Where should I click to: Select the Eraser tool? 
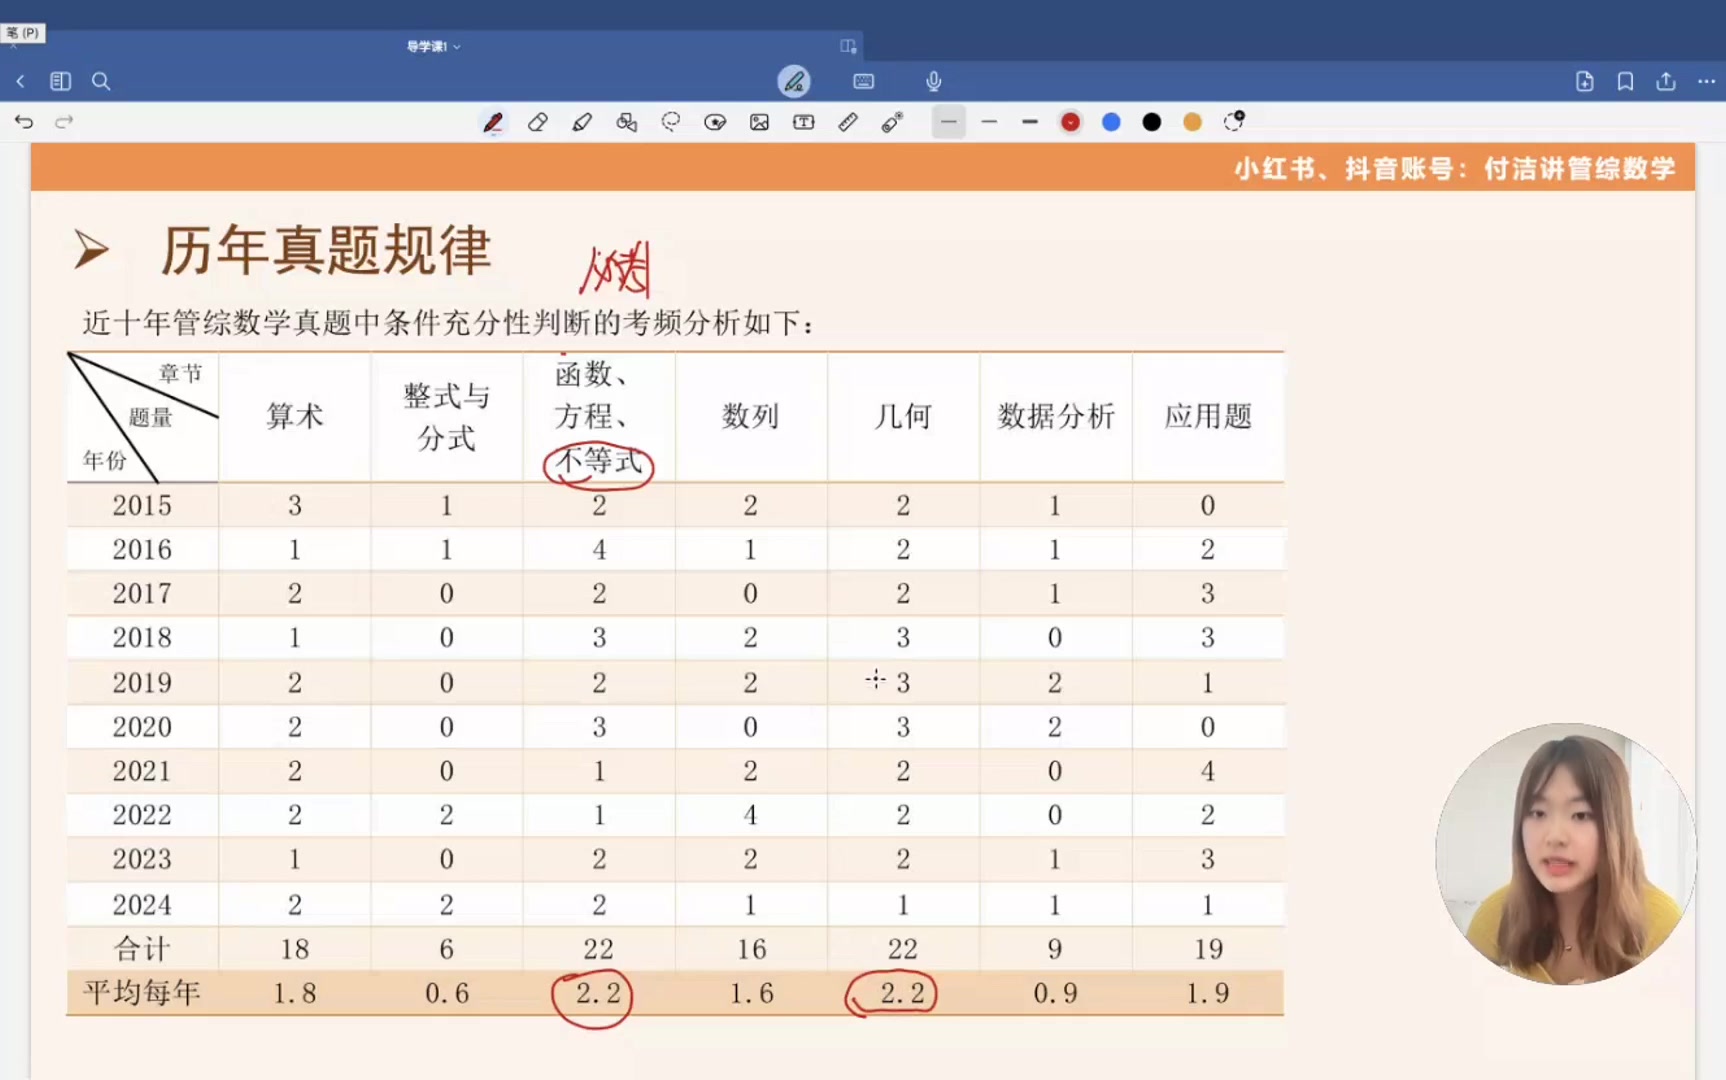[x=538, y=122]
